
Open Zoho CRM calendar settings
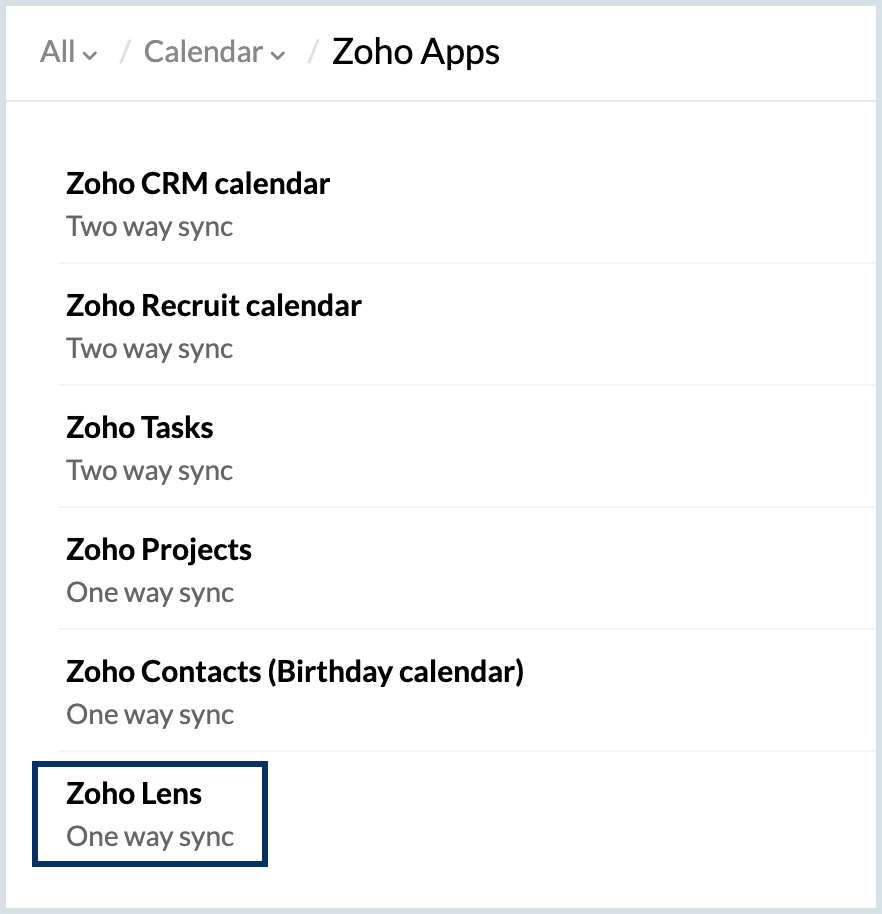pyautogui.click(x=198, y=184)
